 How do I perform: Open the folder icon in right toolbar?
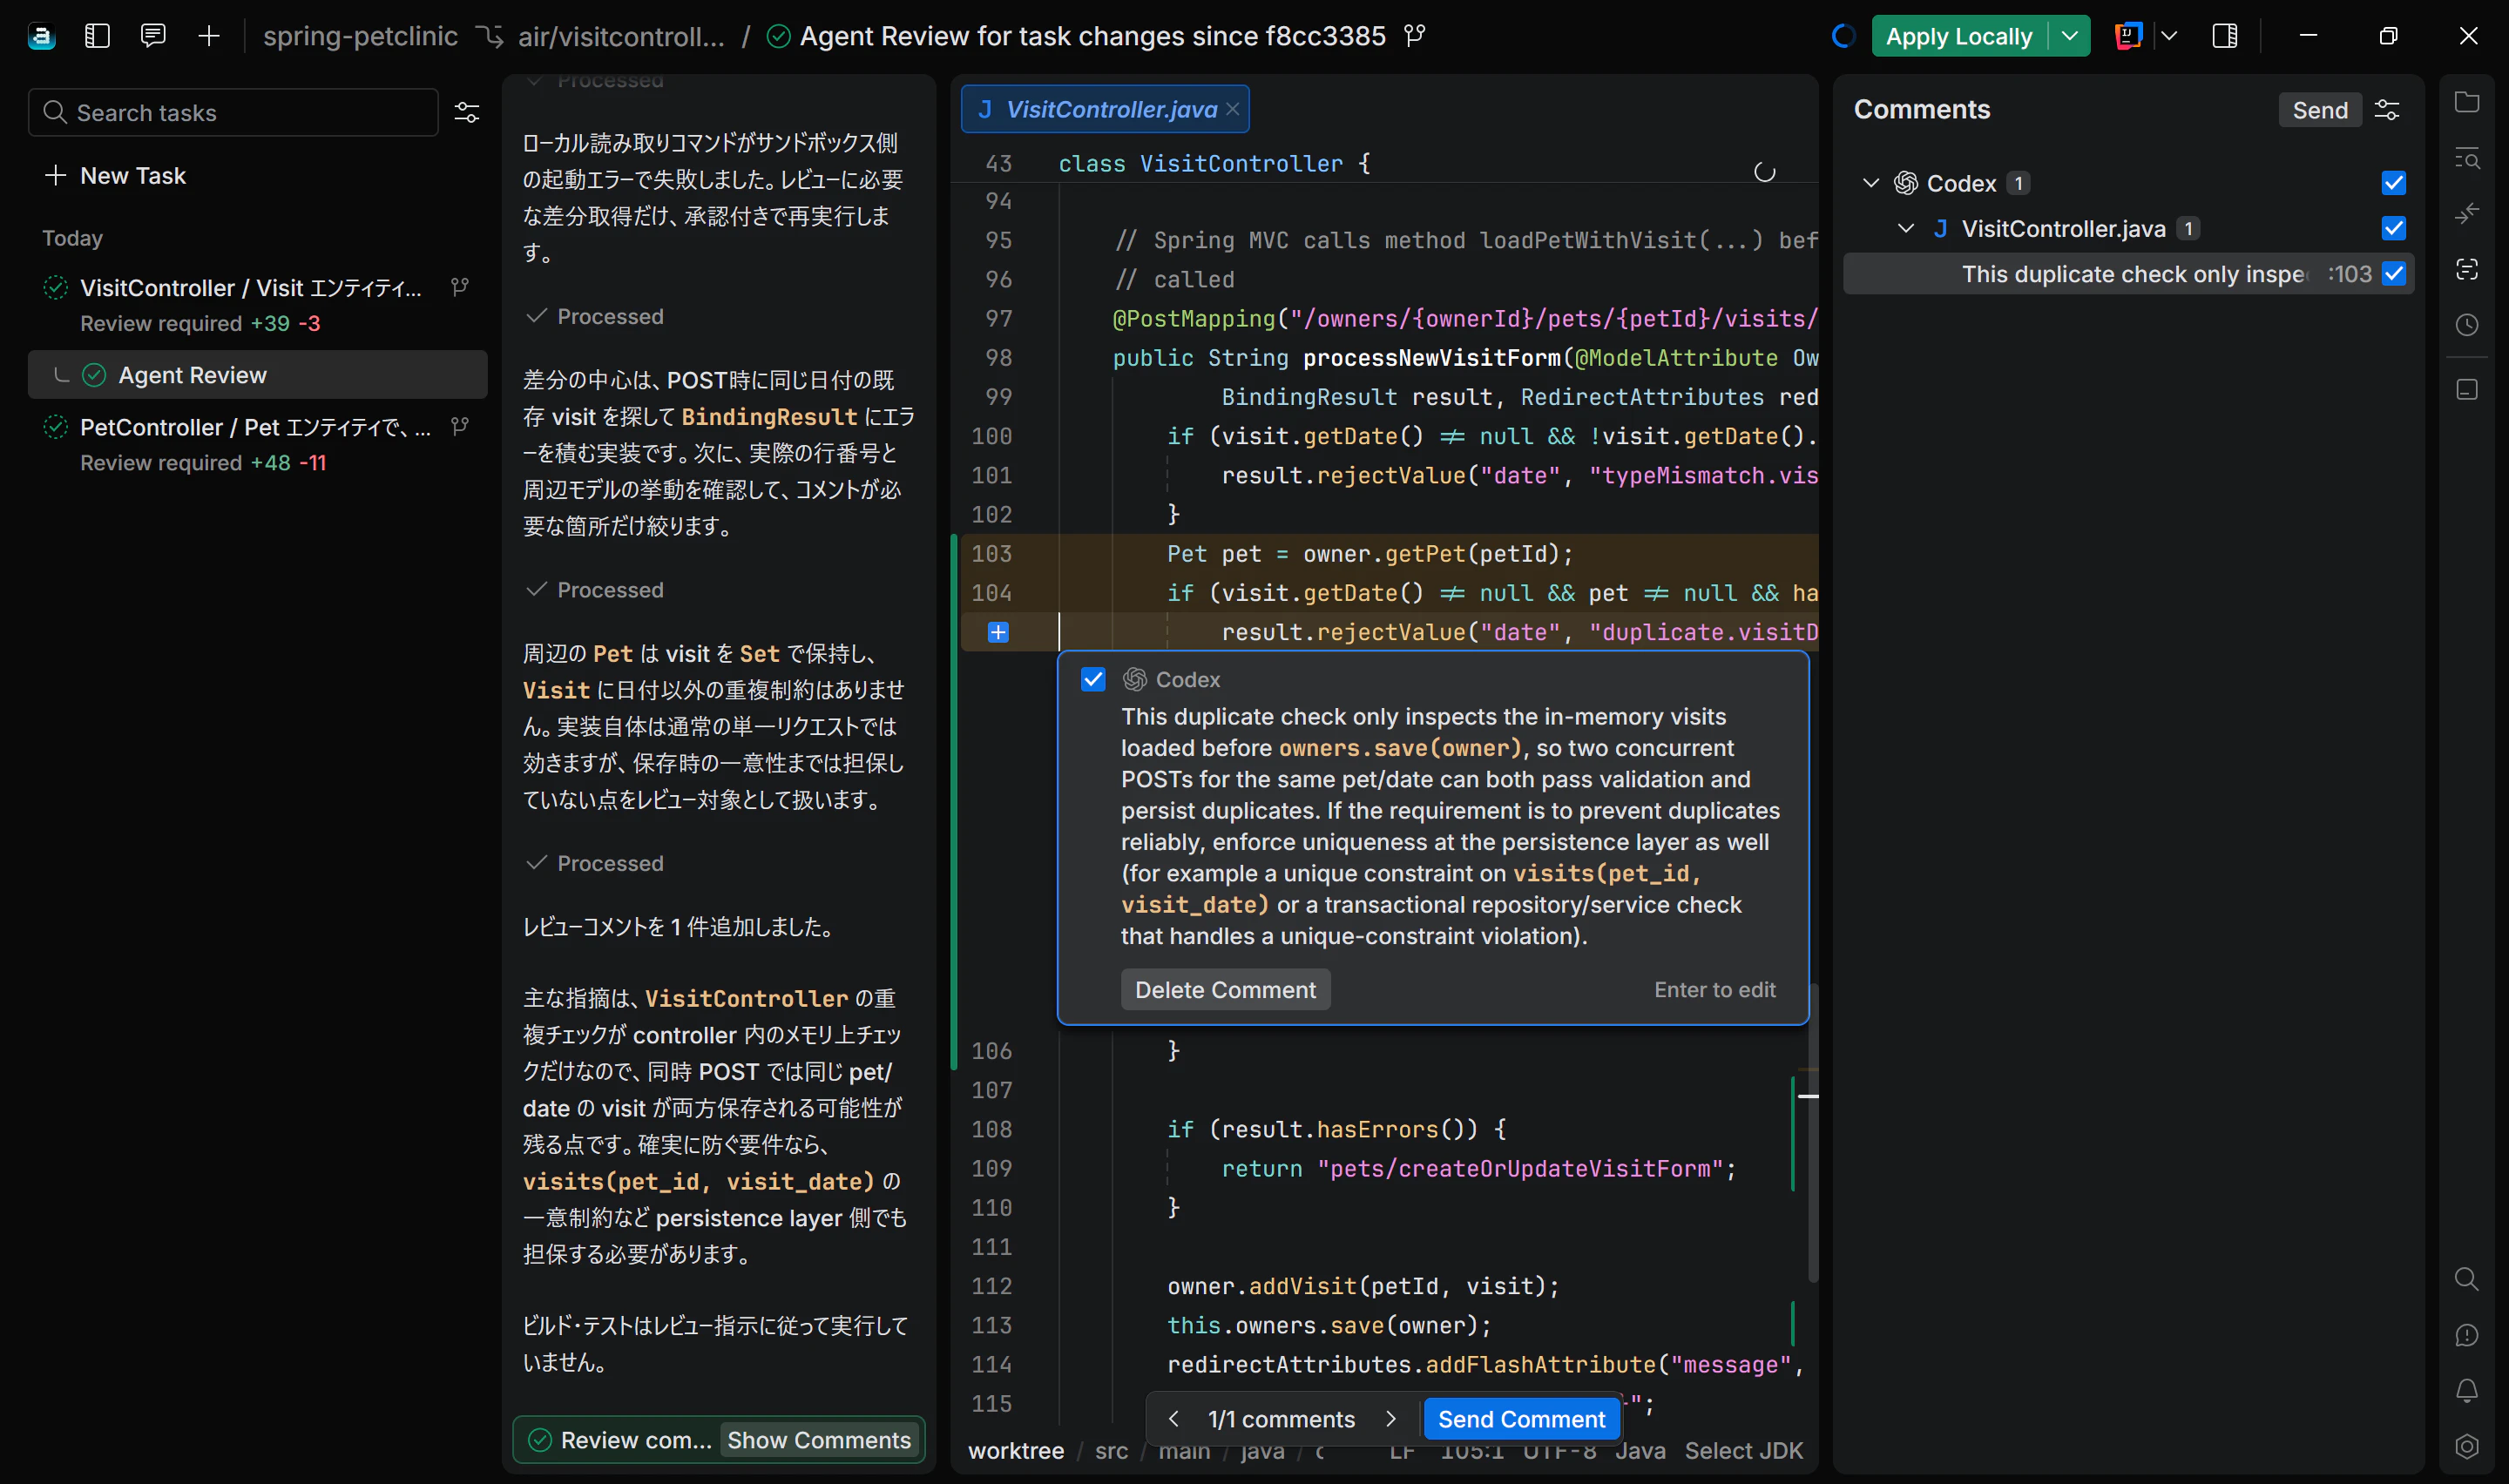click(x=2466, y=102)
